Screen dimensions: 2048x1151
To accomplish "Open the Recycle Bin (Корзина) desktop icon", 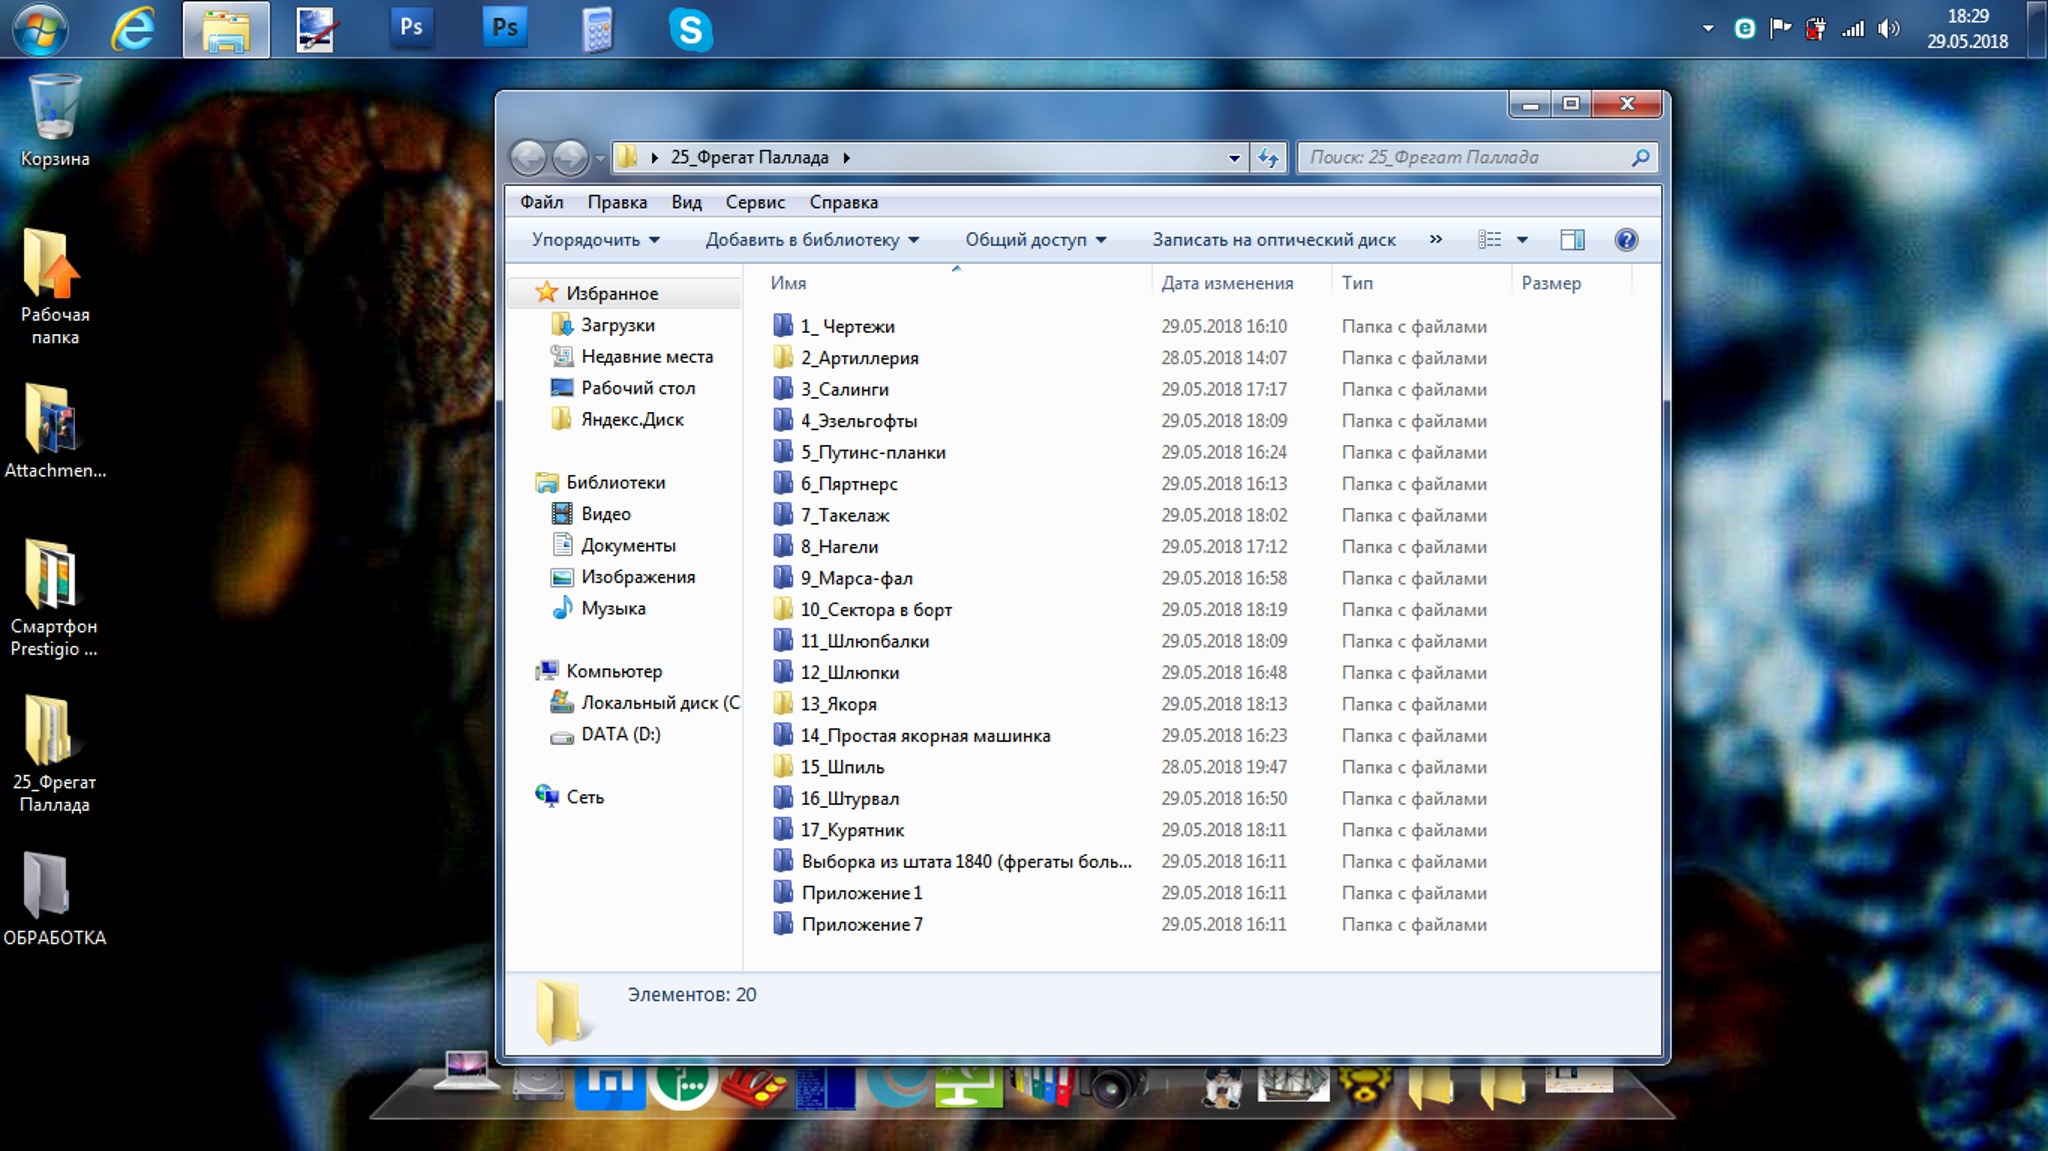I will [x=55, y=121].
